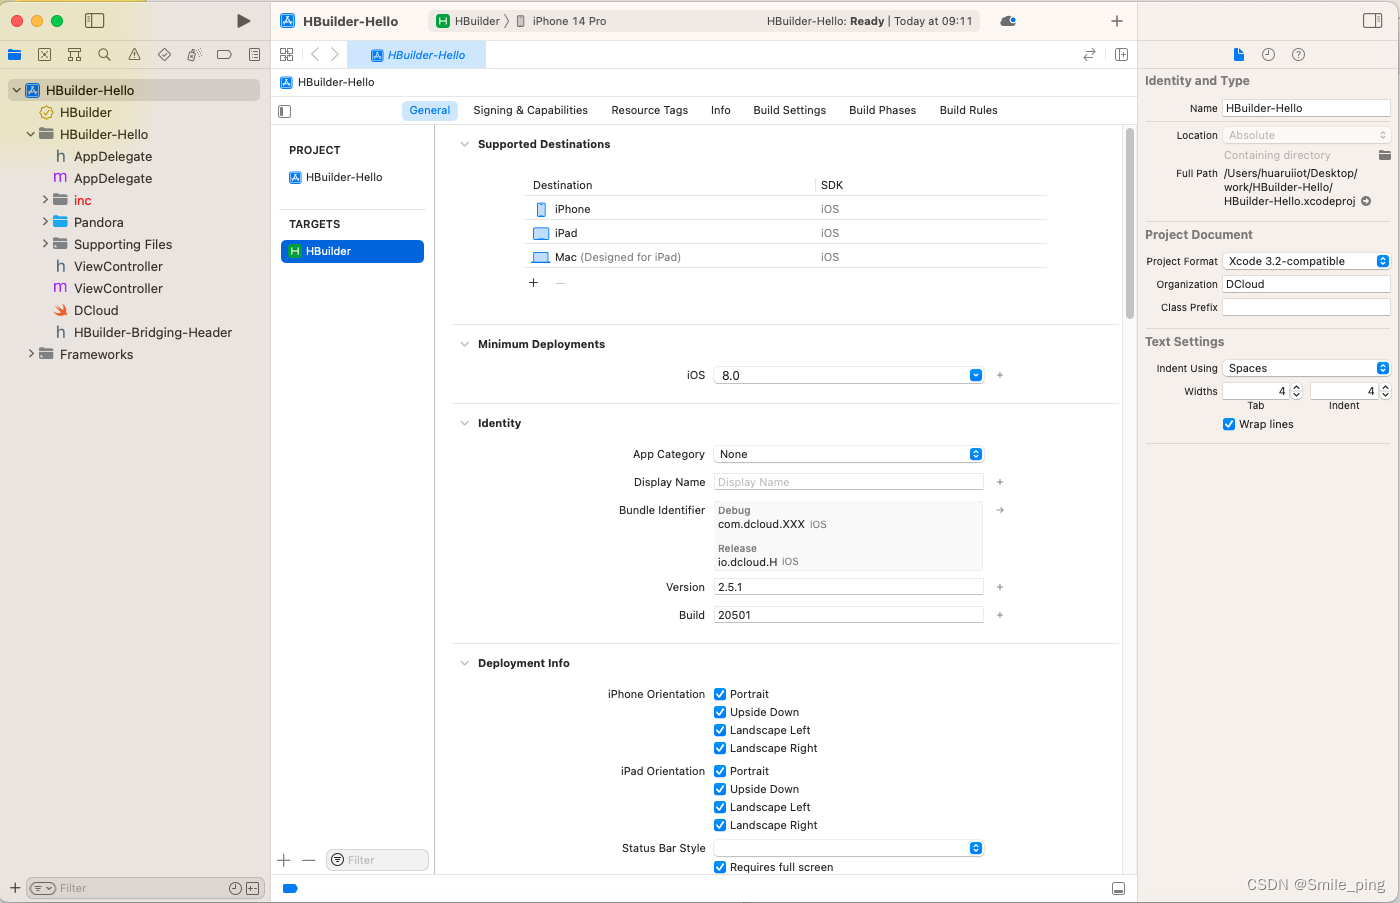Open the issue navigator warning icon

click(134, 55)
